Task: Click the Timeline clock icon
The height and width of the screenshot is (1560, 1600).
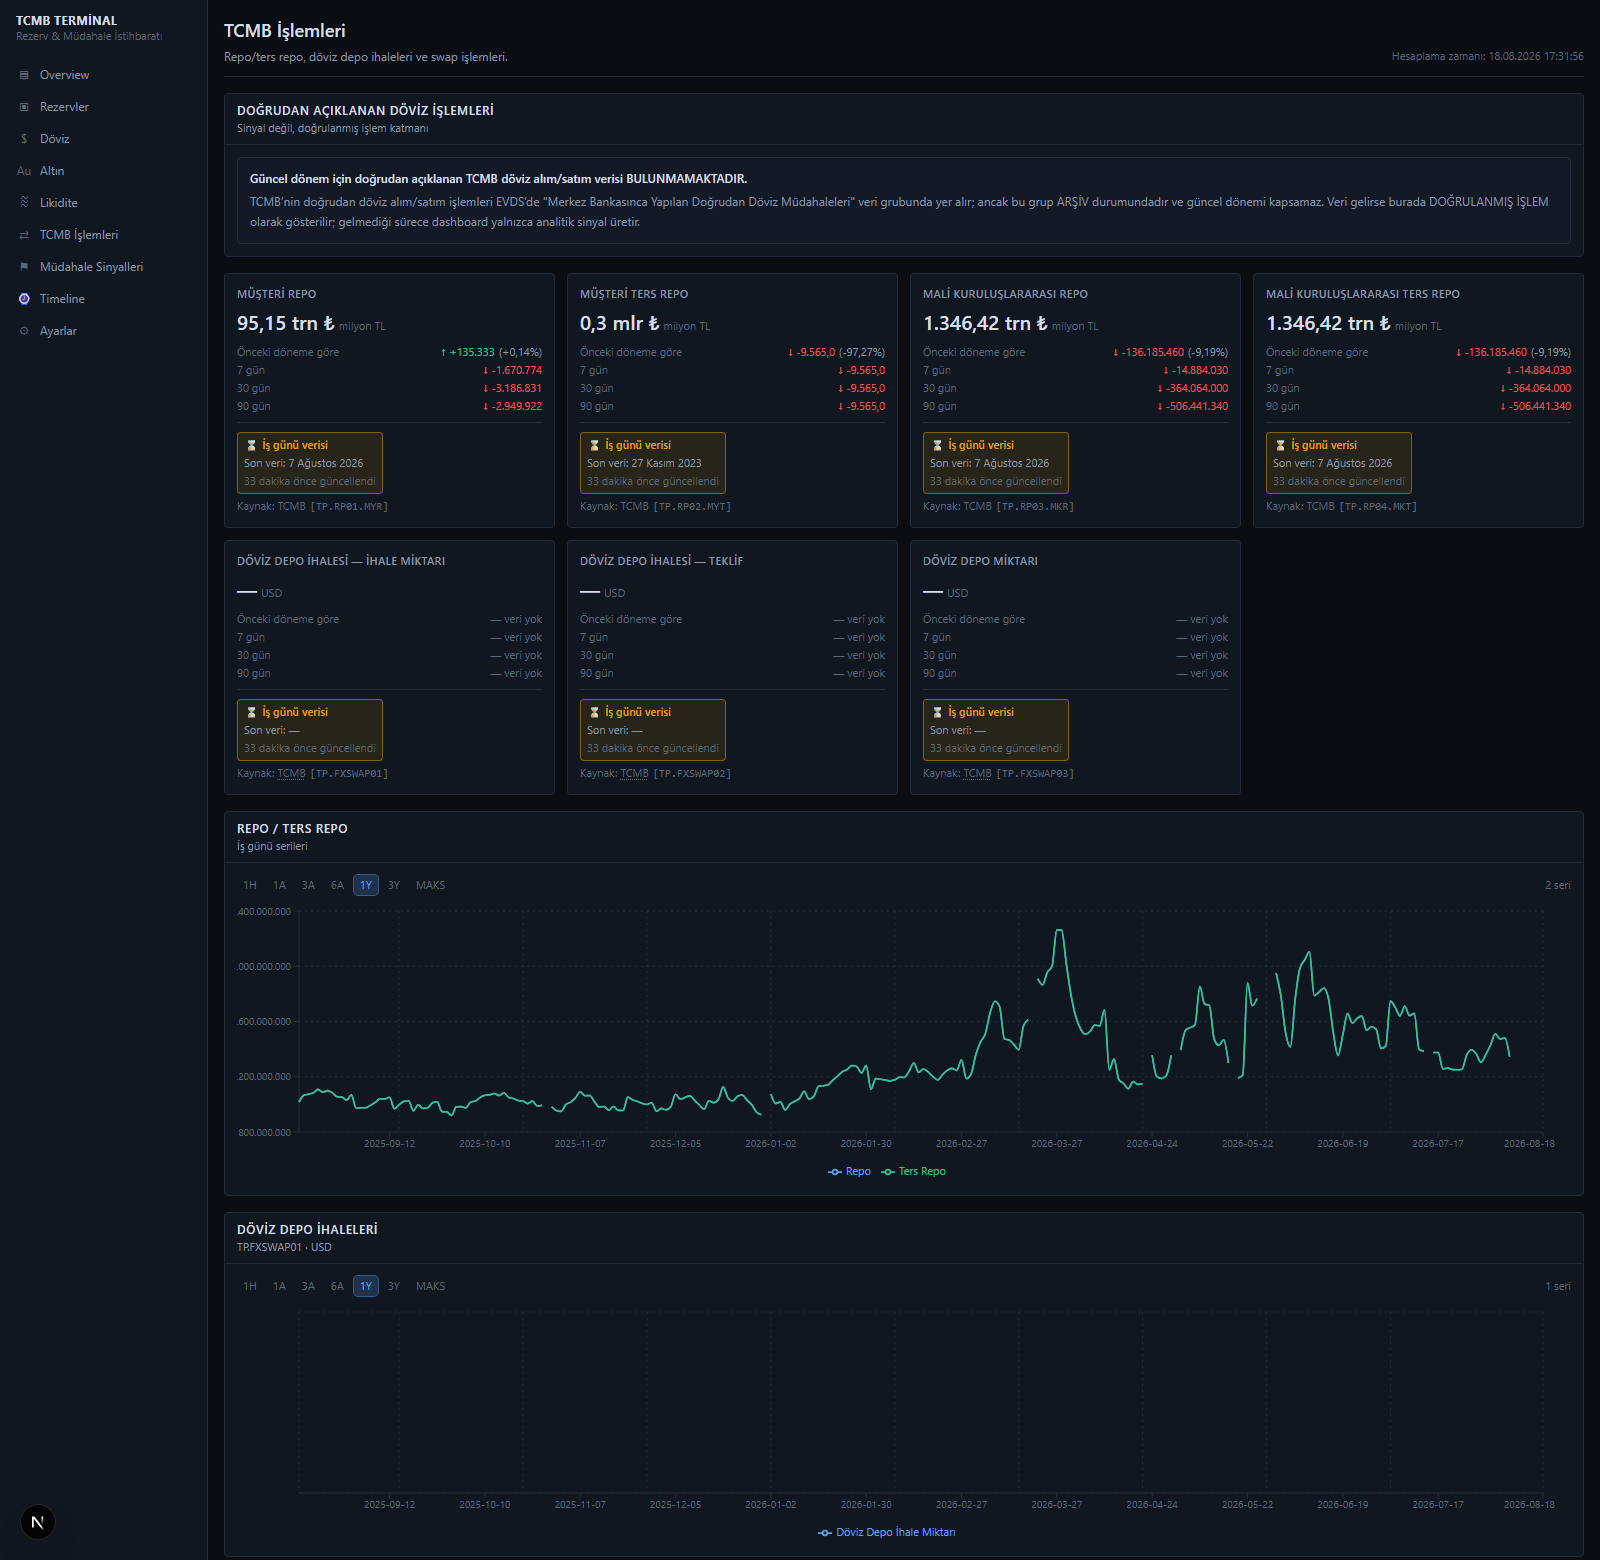Action: pyautogui.click(x=24, y=299)
